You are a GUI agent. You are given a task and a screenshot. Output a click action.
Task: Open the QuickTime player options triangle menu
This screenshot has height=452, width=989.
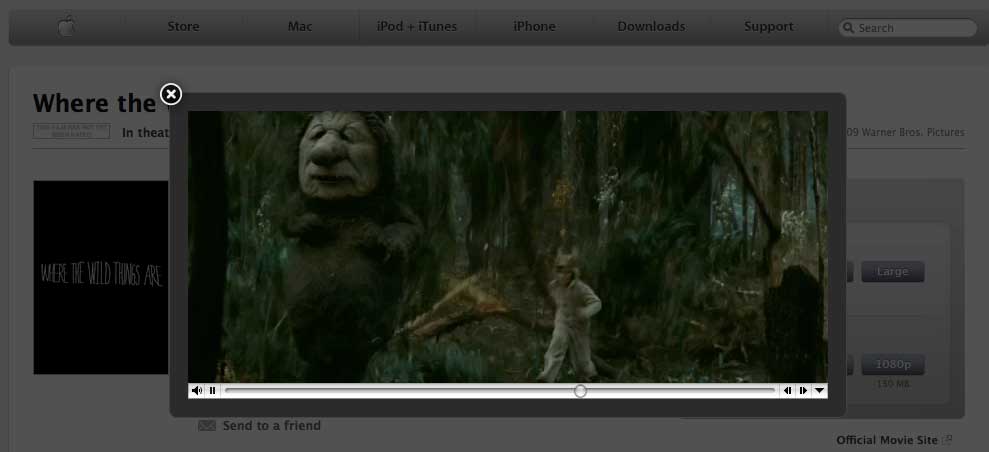[x=820, y=391]
